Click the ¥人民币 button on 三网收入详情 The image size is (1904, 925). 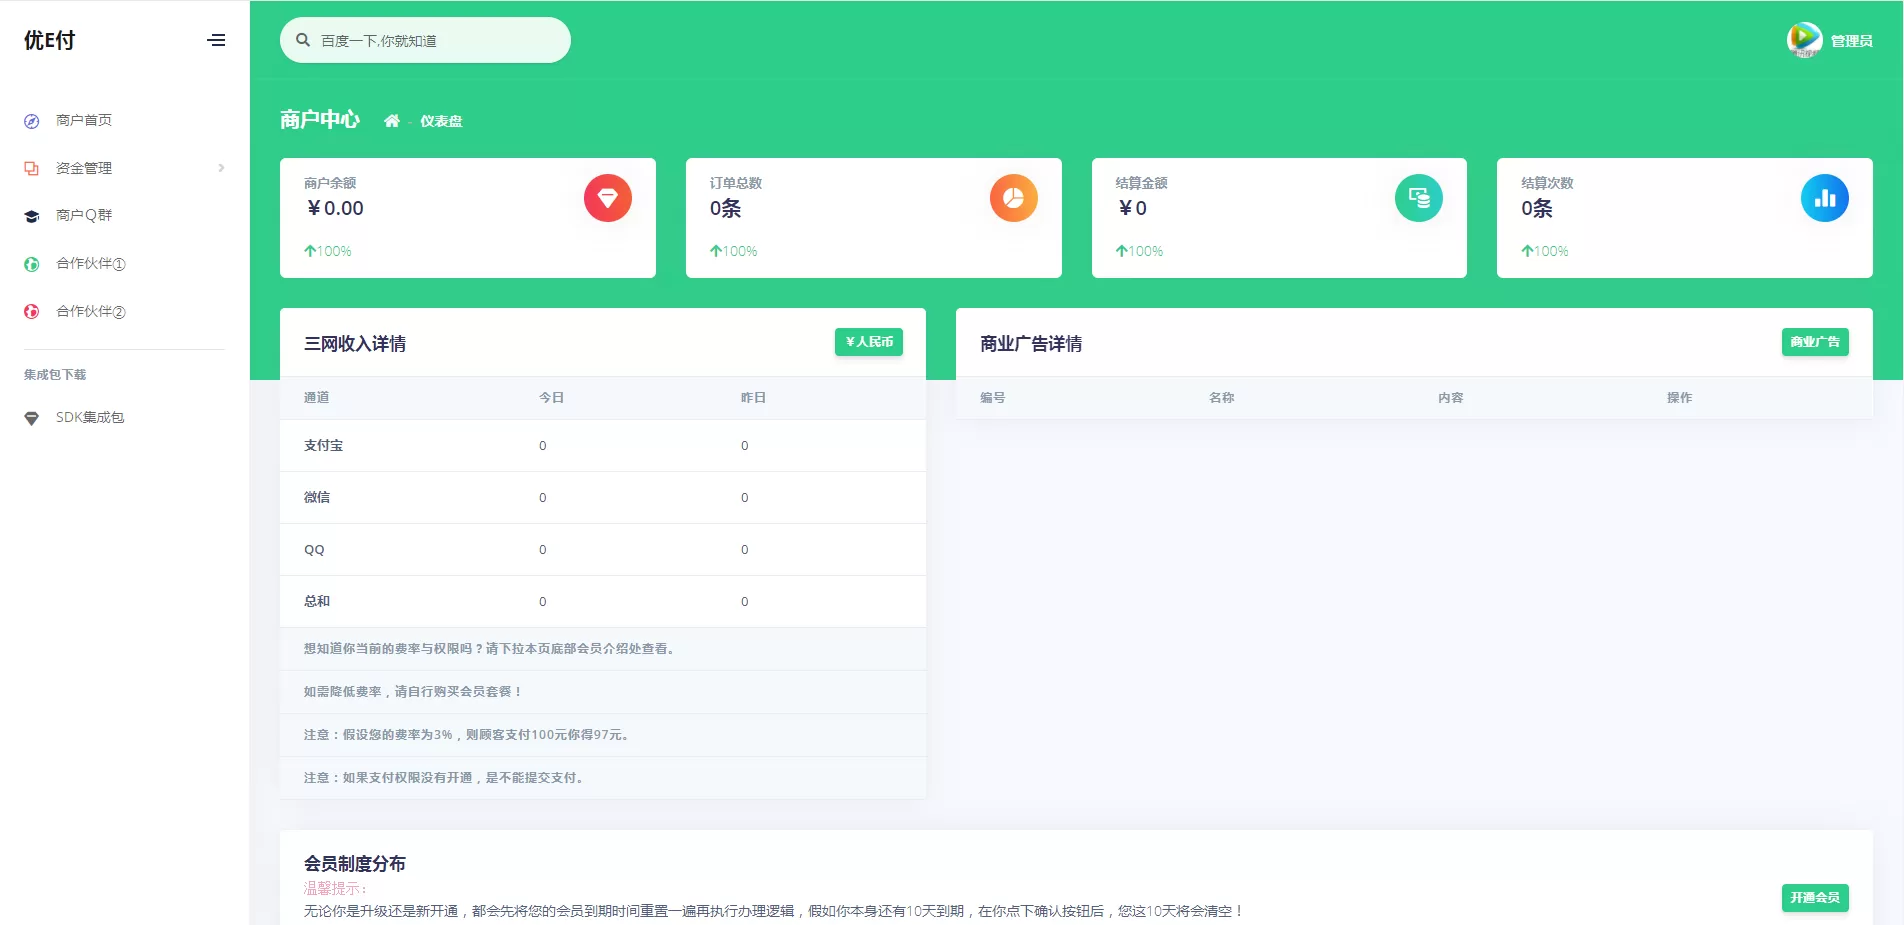coord(868,342)
